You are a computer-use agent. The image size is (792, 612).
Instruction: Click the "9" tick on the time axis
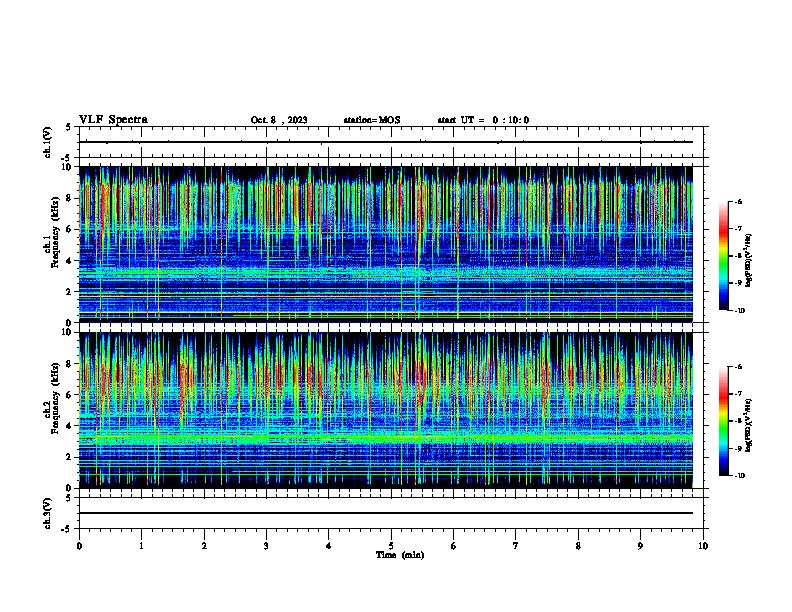point(640,546)
